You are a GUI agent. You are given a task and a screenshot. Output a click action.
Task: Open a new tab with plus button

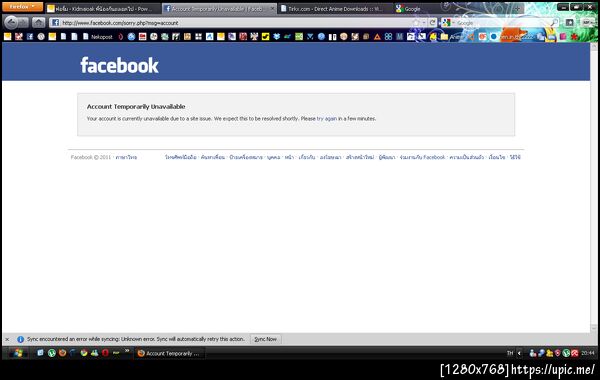click(x=517, y=8)
